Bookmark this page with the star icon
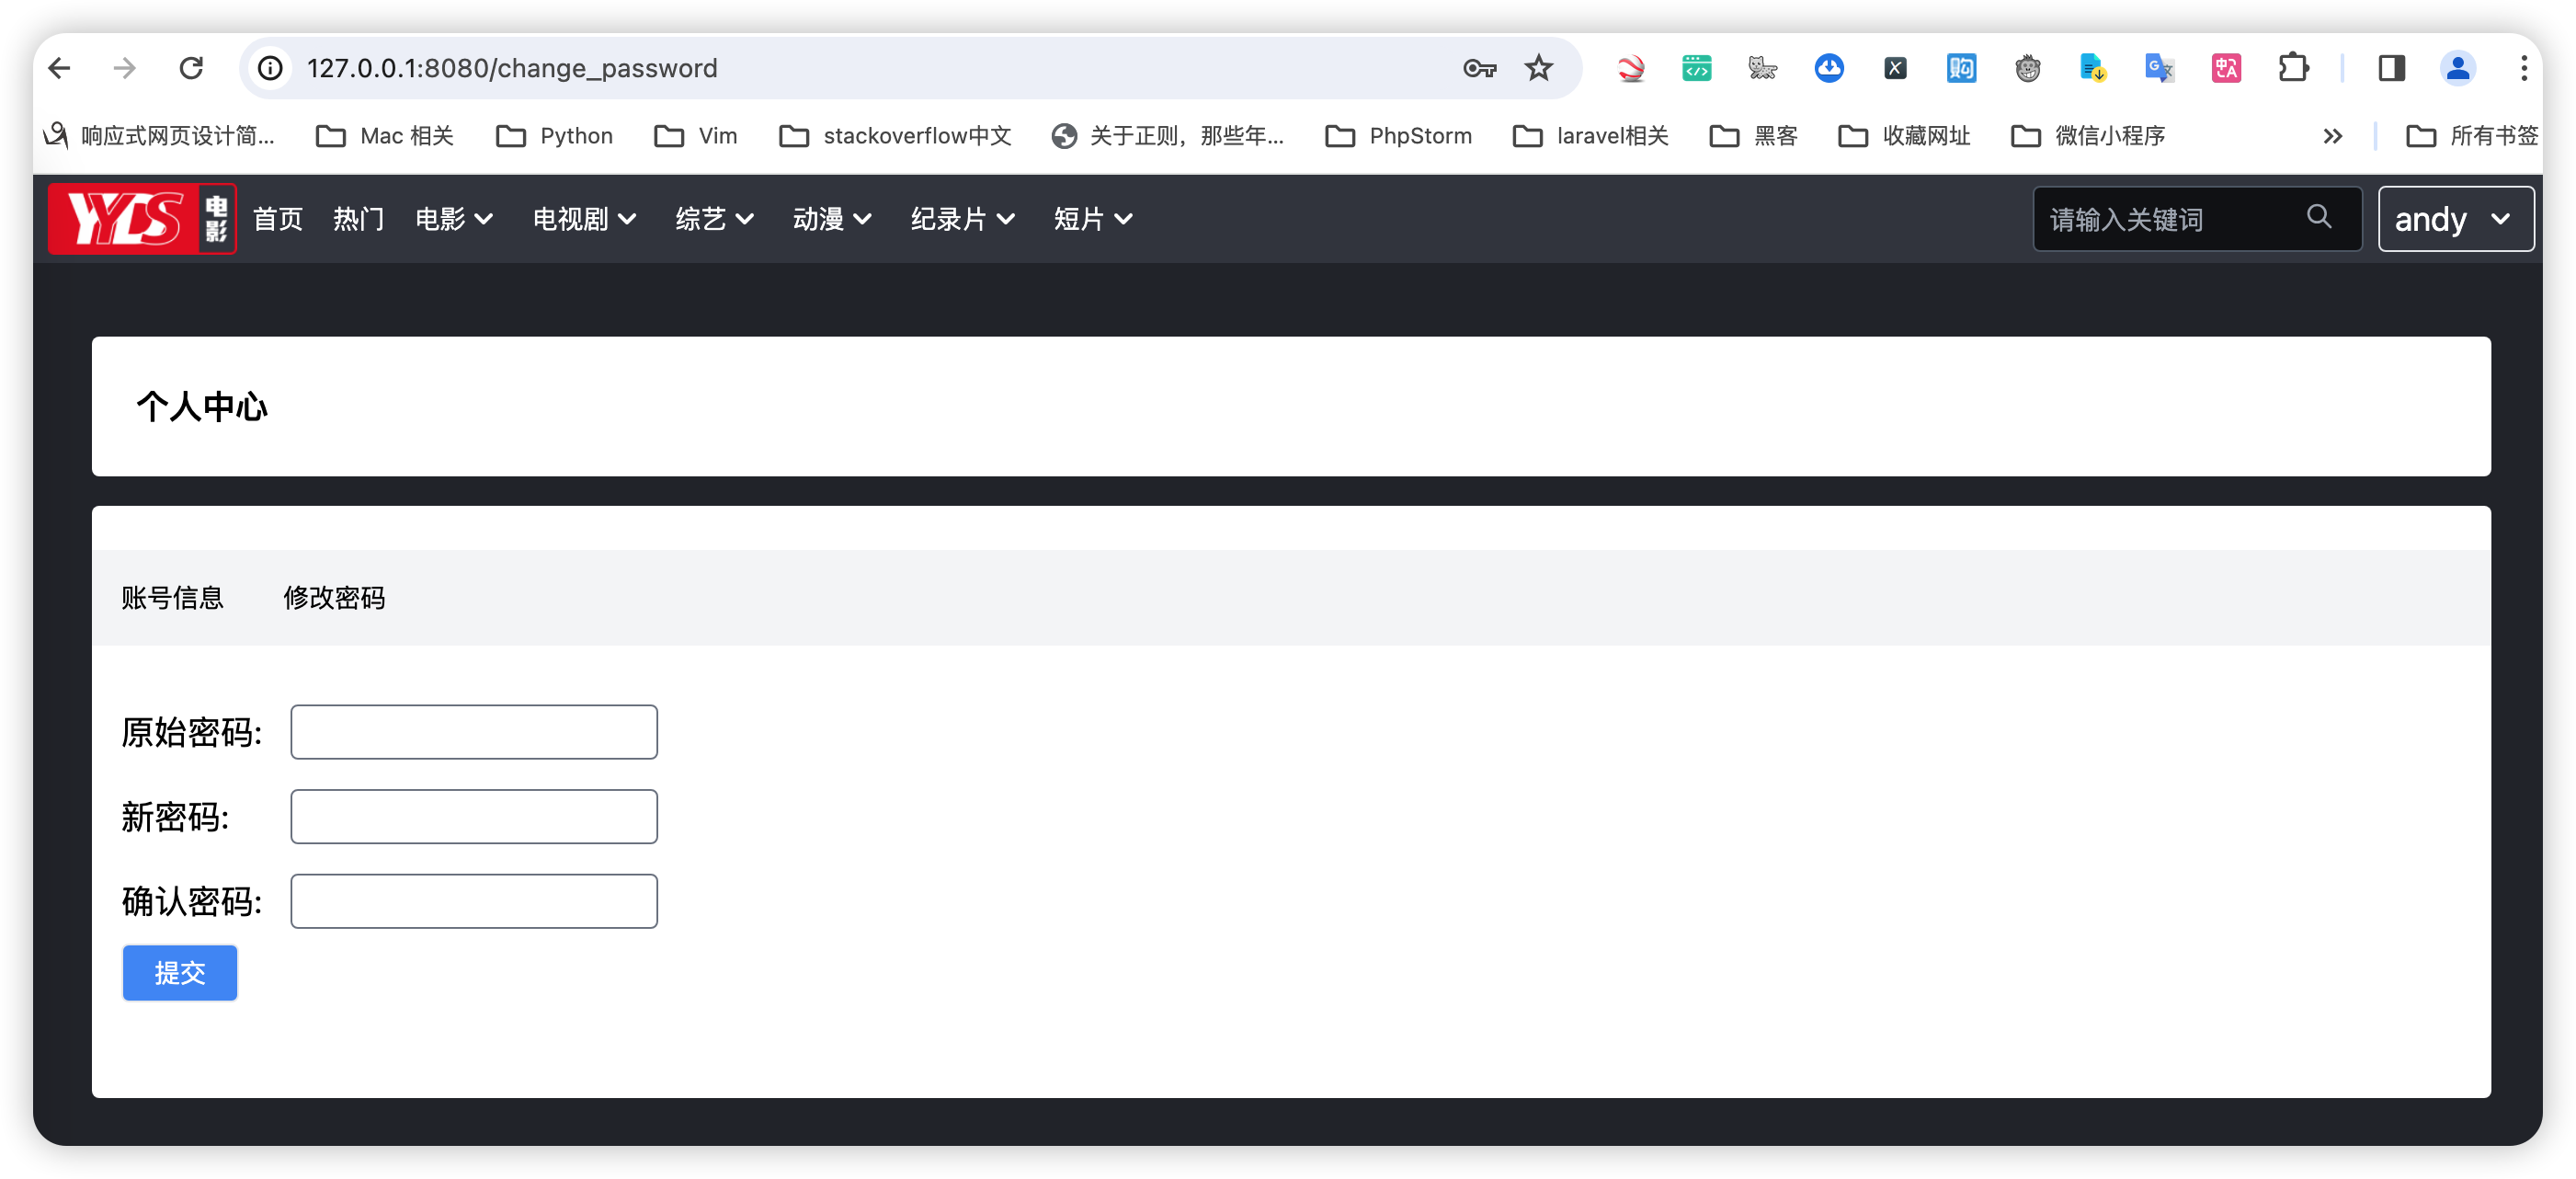The height and width of the screenshot is (1179, 2576). point(1537,67)
